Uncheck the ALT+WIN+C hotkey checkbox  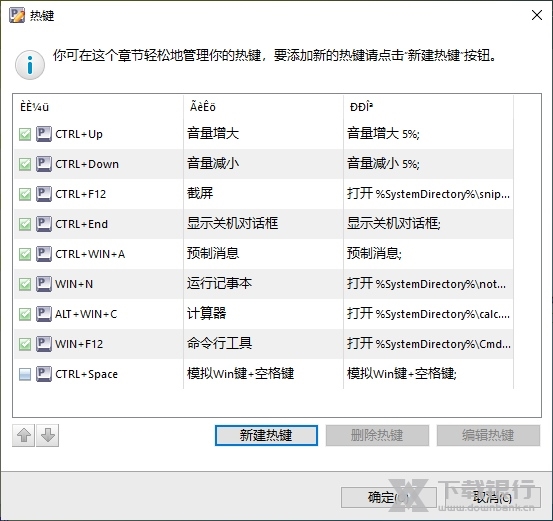pyautogui.click(x=25, y=314)
